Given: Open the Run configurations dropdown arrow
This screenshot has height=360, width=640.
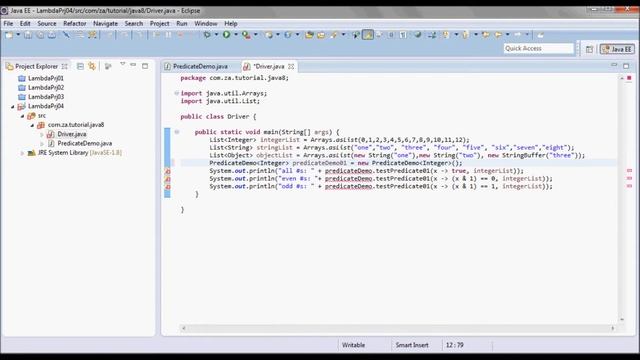Looking at the screenshot, I should coord(236,35).
